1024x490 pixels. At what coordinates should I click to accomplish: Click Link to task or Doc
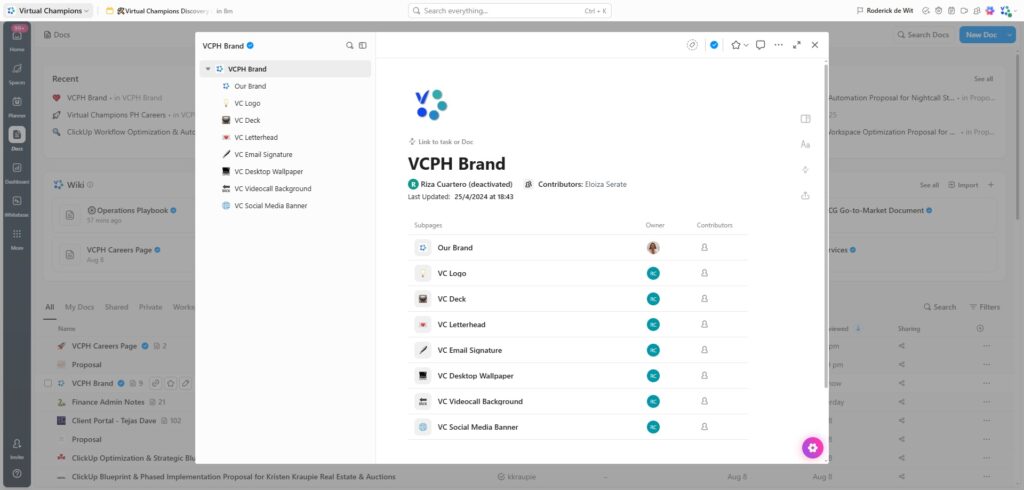(445, 142)
